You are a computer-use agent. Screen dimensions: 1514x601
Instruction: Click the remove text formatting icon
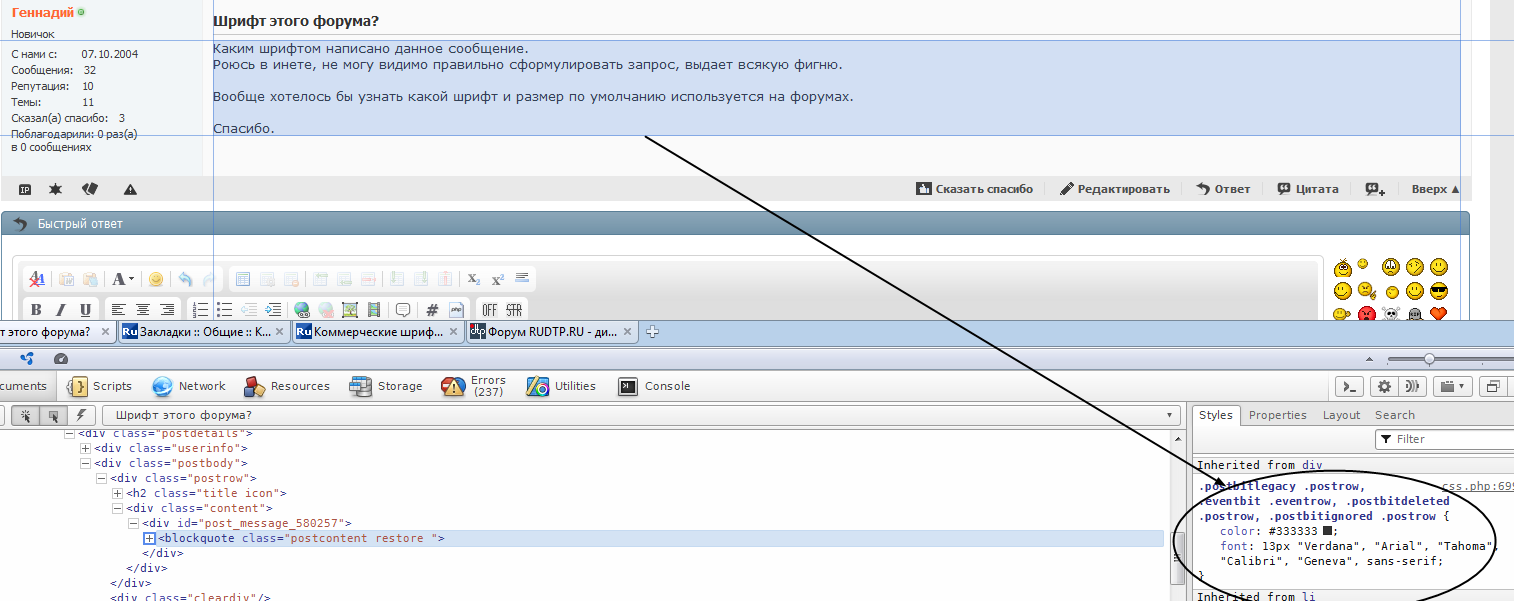tap(36, 279)
